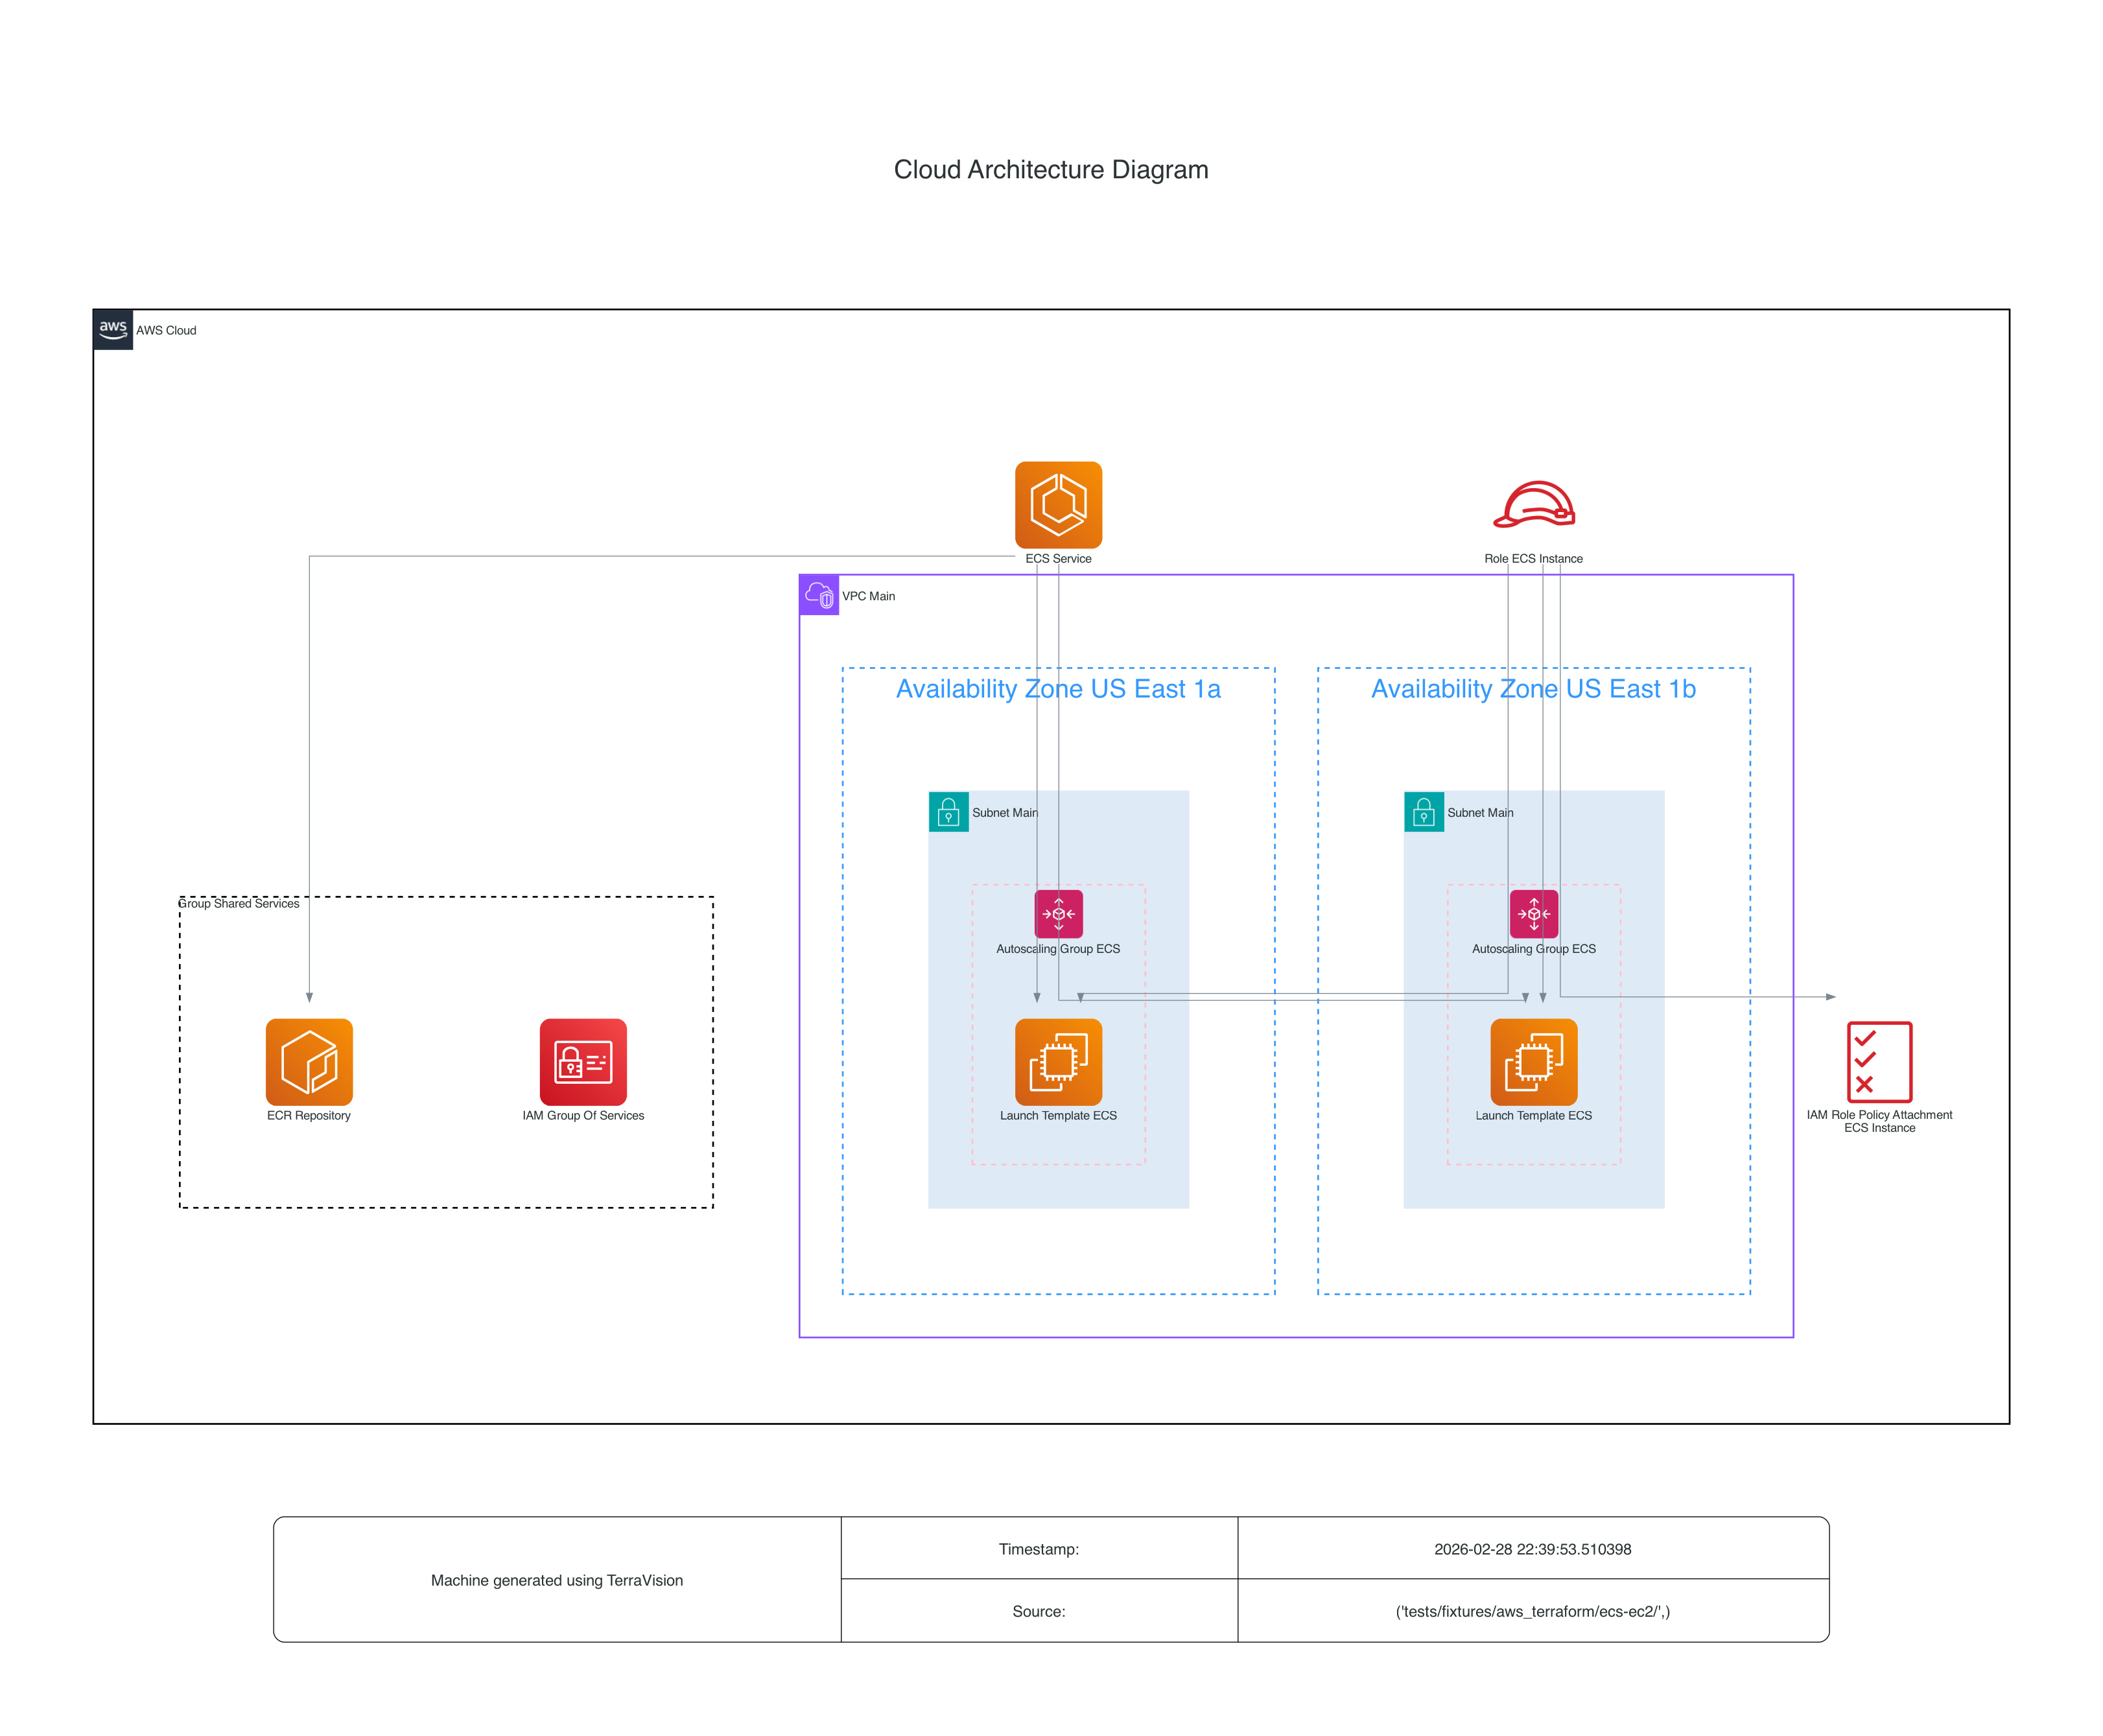The height and width of the screenshot is (1736, 2103).
Task: Select the ECR Repository icon
Action: coord(309,1062)
